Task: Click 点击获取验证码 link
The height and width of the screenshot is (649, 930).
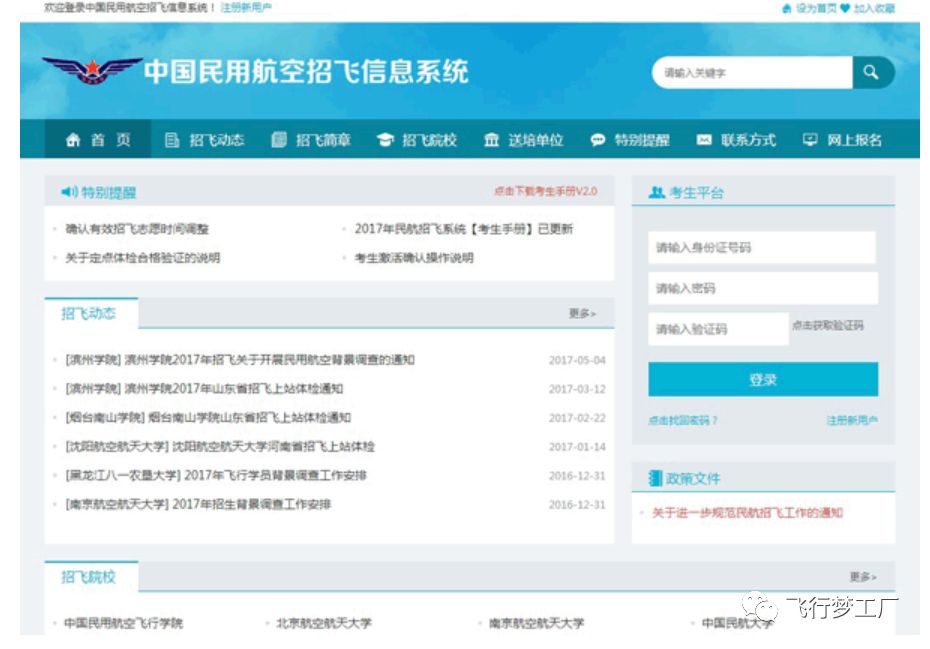Action: (827, 325)
